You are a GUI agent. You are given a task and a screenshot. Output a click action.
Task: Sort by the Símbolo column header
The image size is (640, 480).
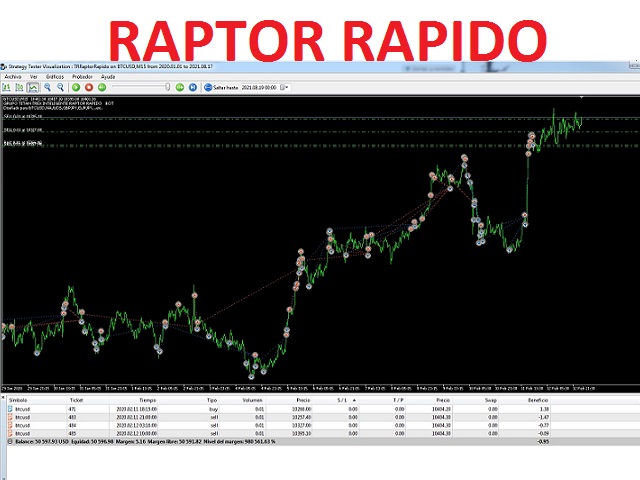[x=19, y=400]
